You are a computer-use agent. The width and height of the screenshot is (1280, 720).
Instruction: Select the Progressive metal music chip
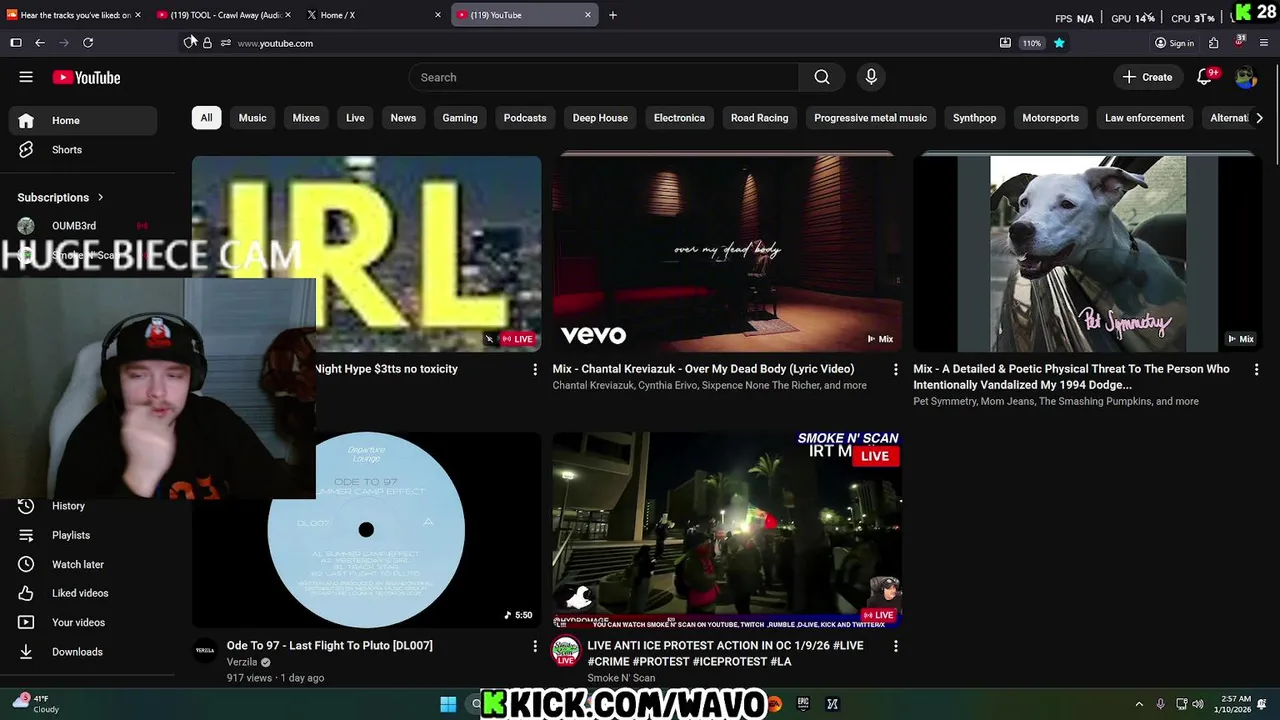click(x=870, y=118)
